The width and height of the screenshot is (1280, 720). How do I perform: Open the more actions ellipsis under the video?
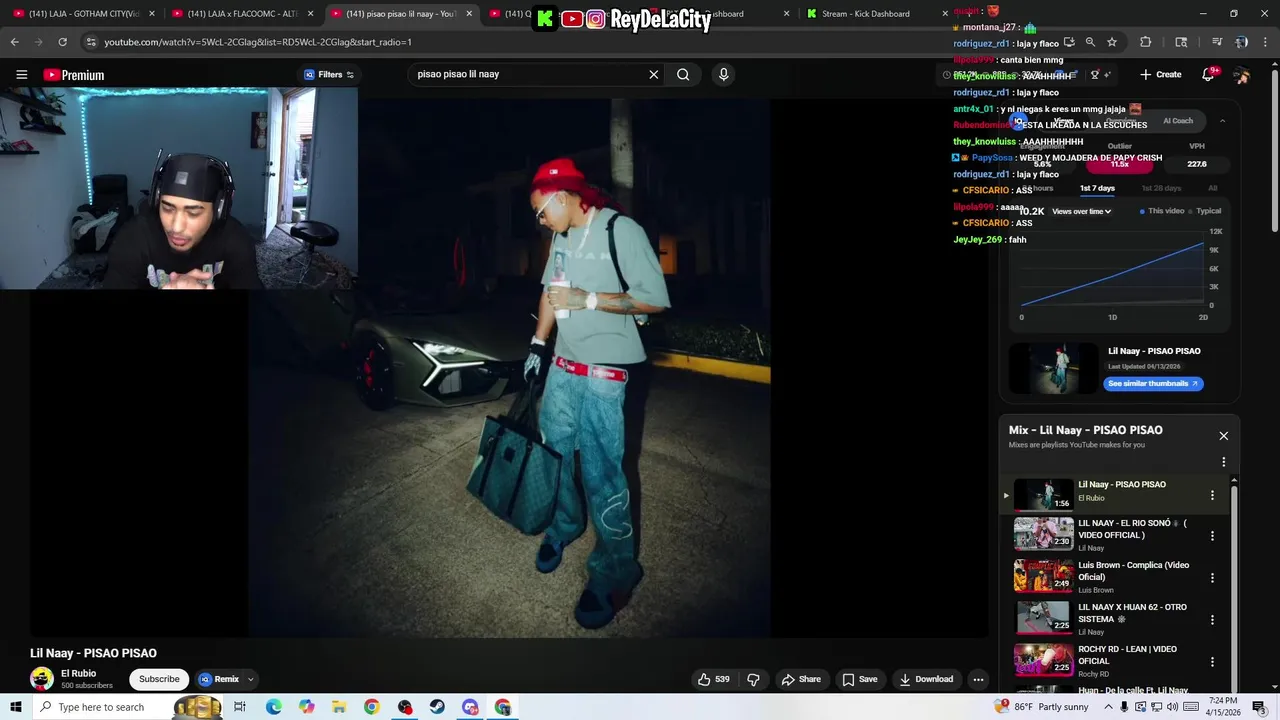click(978, 679)
